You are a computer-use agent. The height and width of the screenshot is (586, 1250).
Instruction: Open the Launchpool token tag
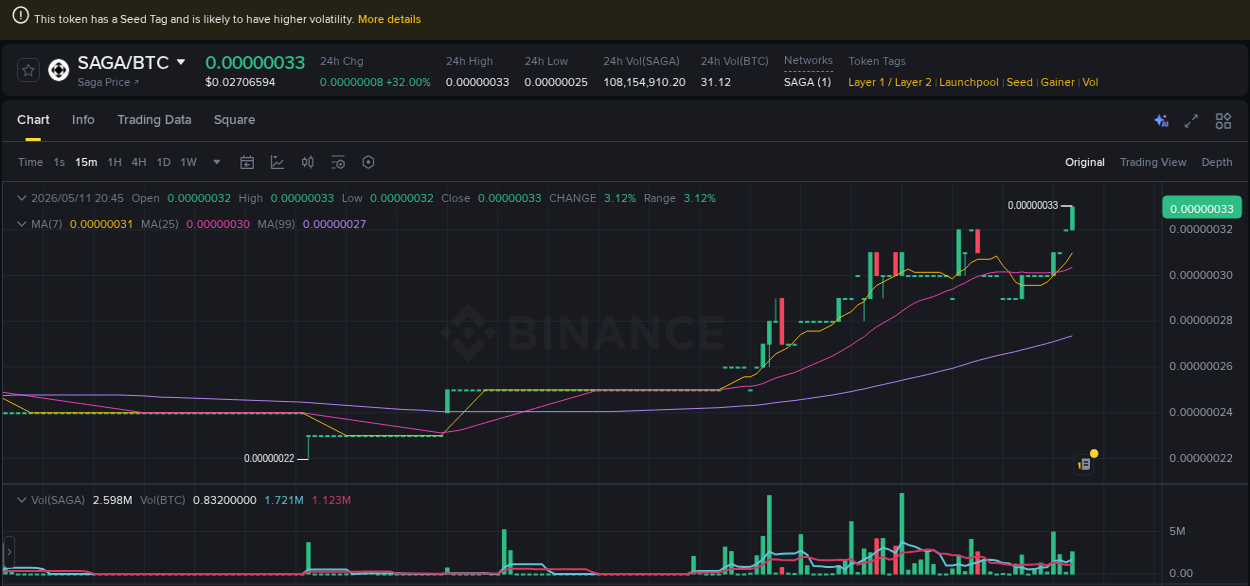click(x=969, y=82)
